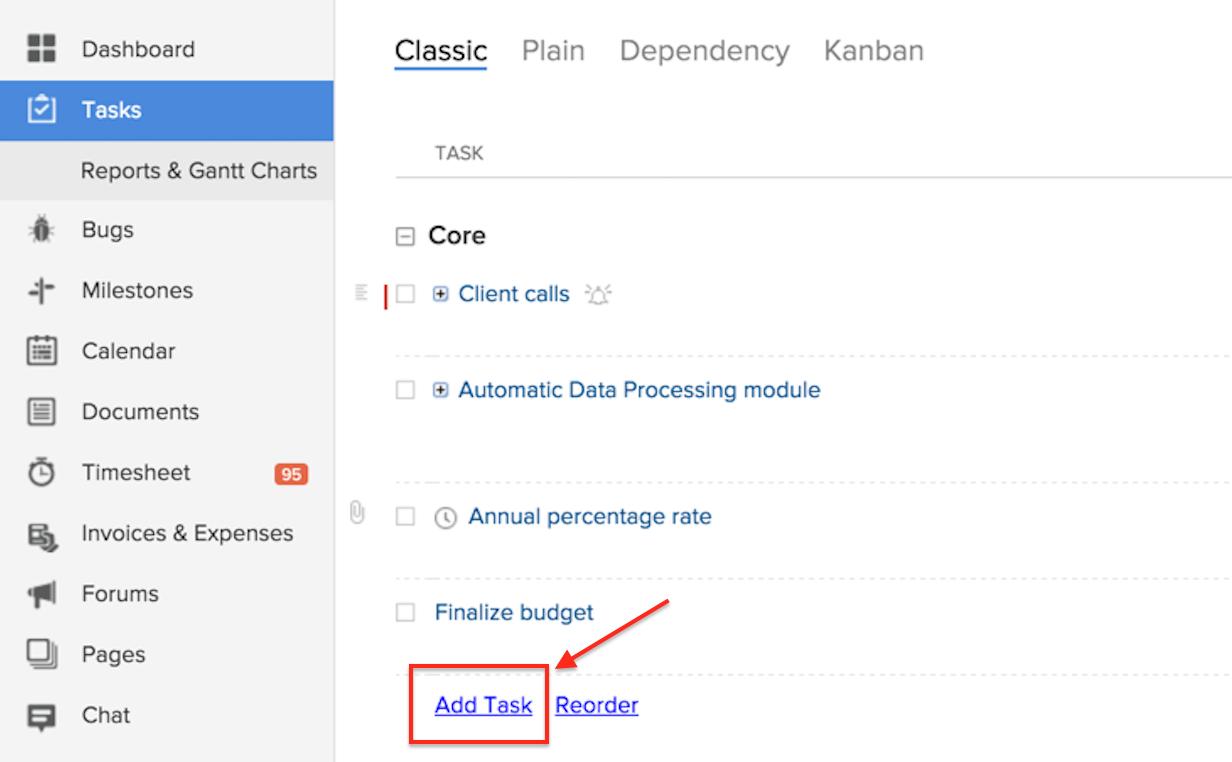Click the Reorder link

pos(597,705)
